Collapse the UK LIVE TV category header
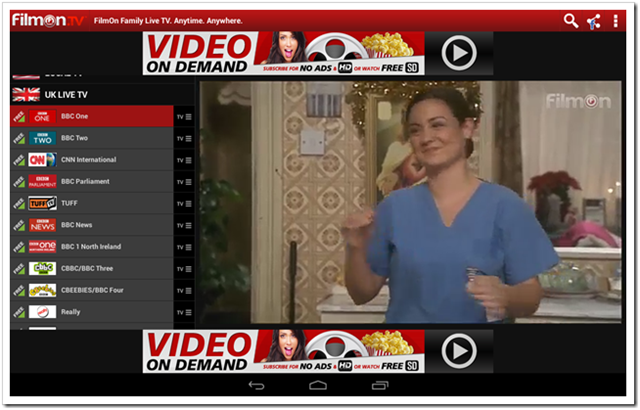The height and width of the screenshot is (410, 640). point(102,95)
